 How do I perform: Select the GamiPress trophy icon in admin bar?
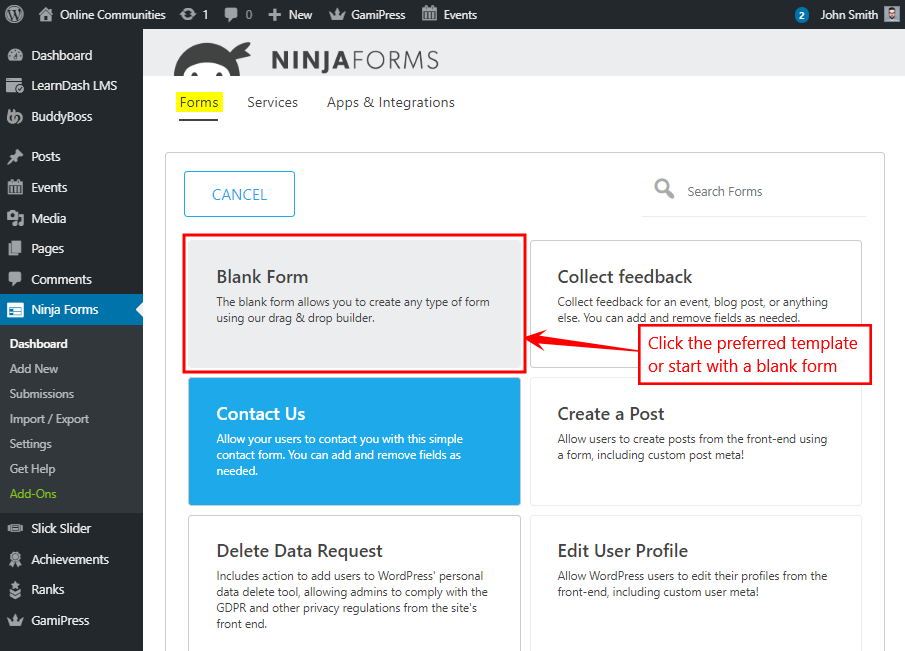(335, 14)
